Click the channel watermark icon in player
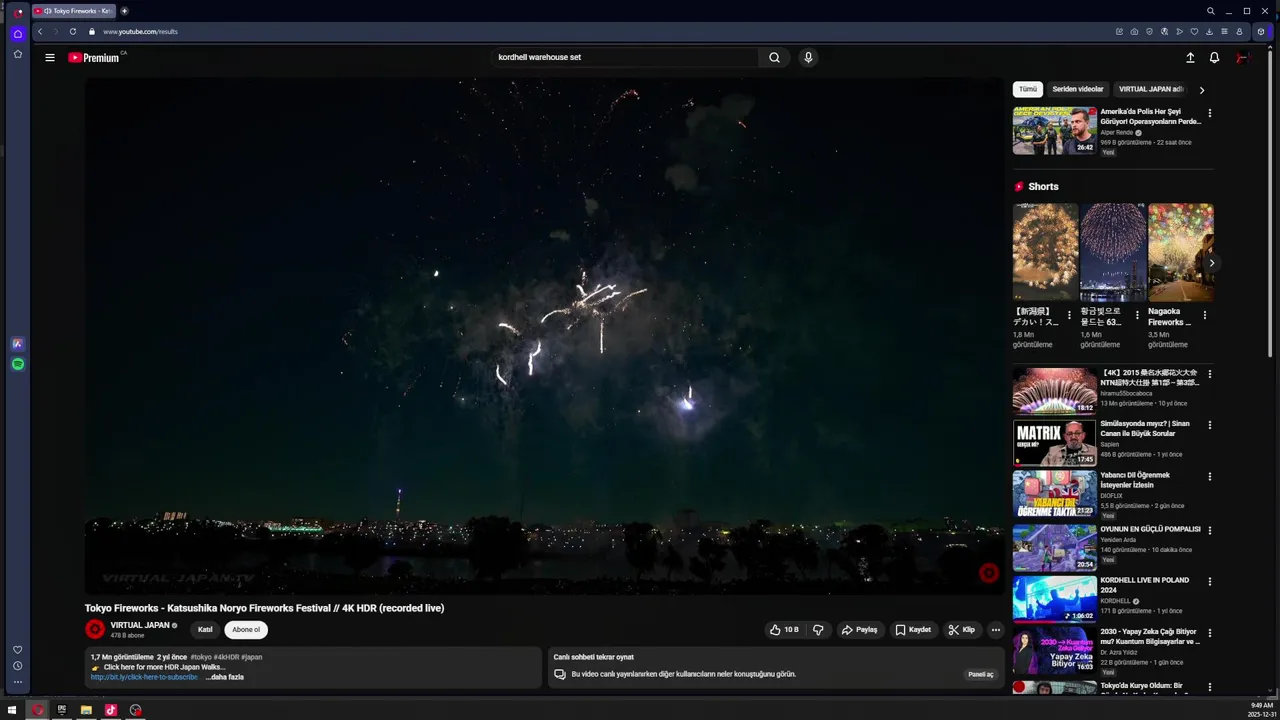Viewport: 1280px width, 720px height. click(988, 573)
